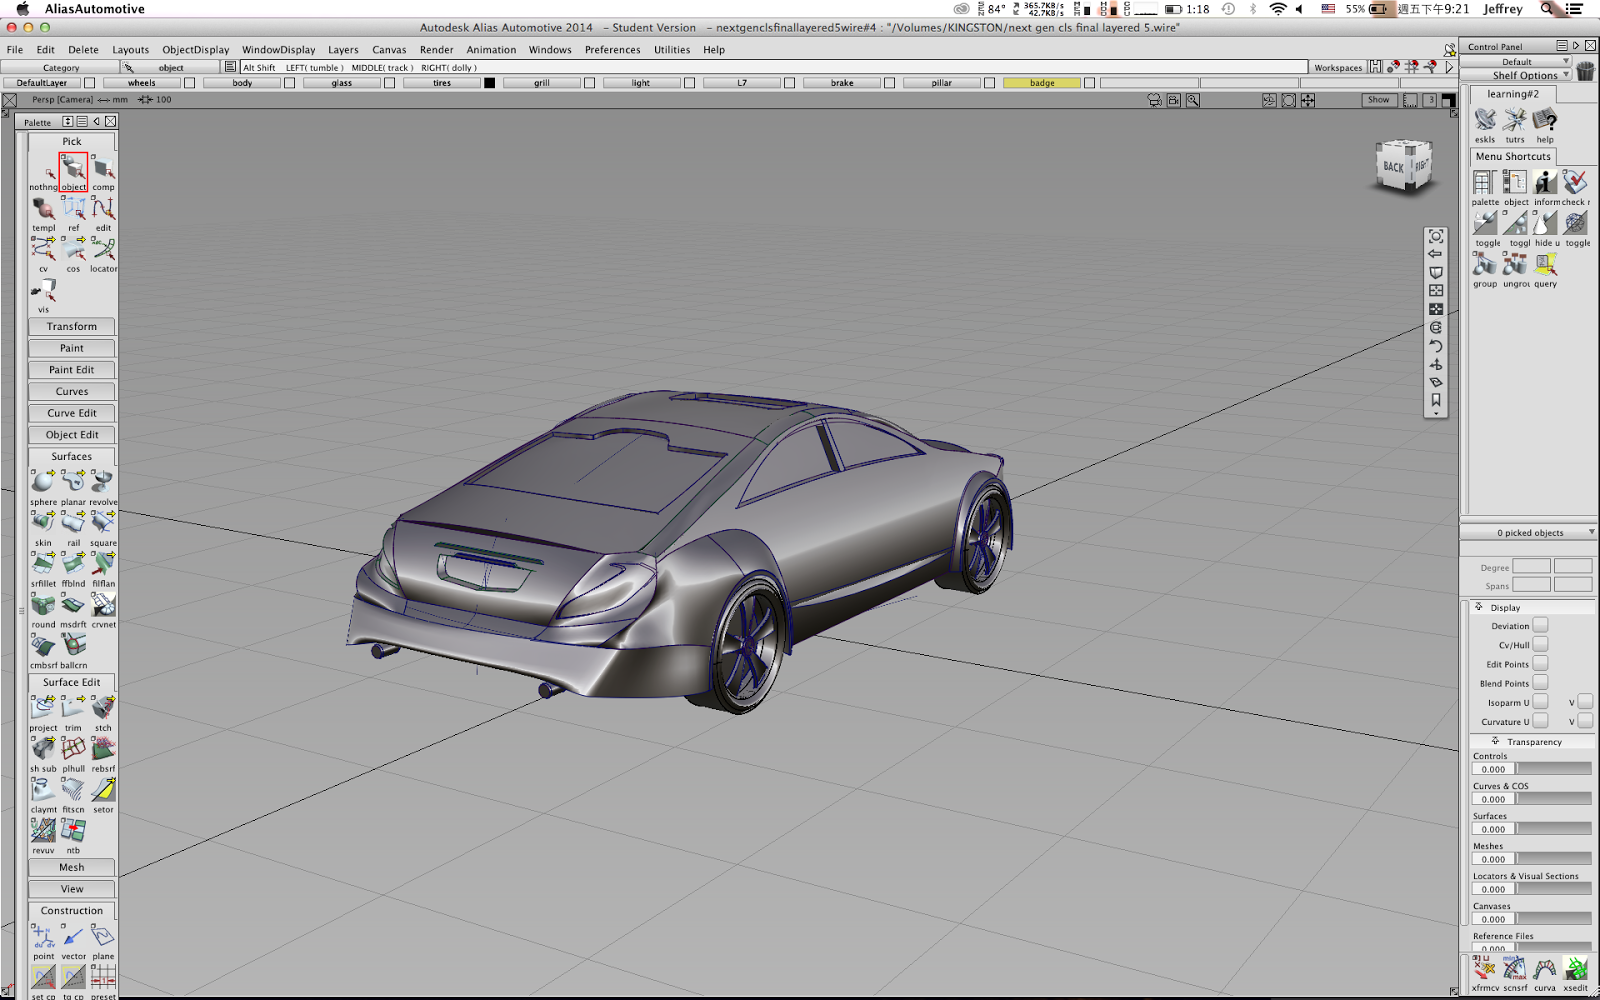Enable Edit Points display
Viewport: 1600px width, 1000px height.
coord(1540,663)
